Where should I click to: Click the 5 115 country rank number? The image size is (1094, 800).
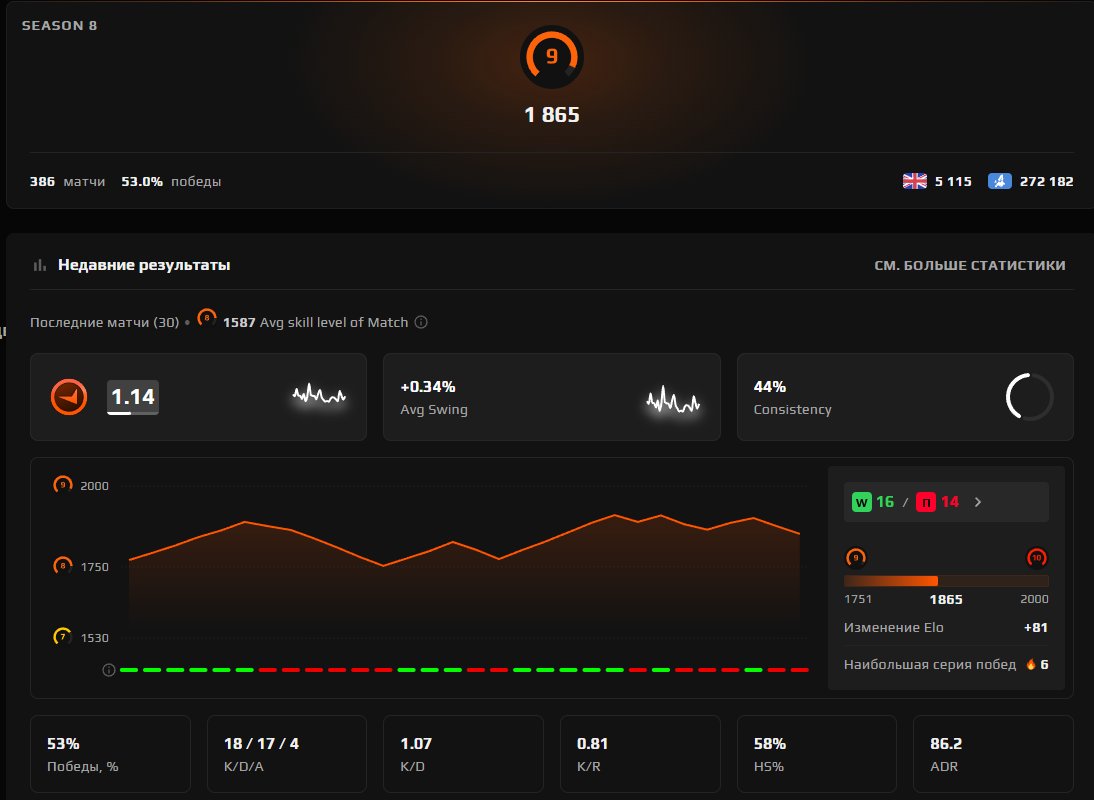[953, 181]
